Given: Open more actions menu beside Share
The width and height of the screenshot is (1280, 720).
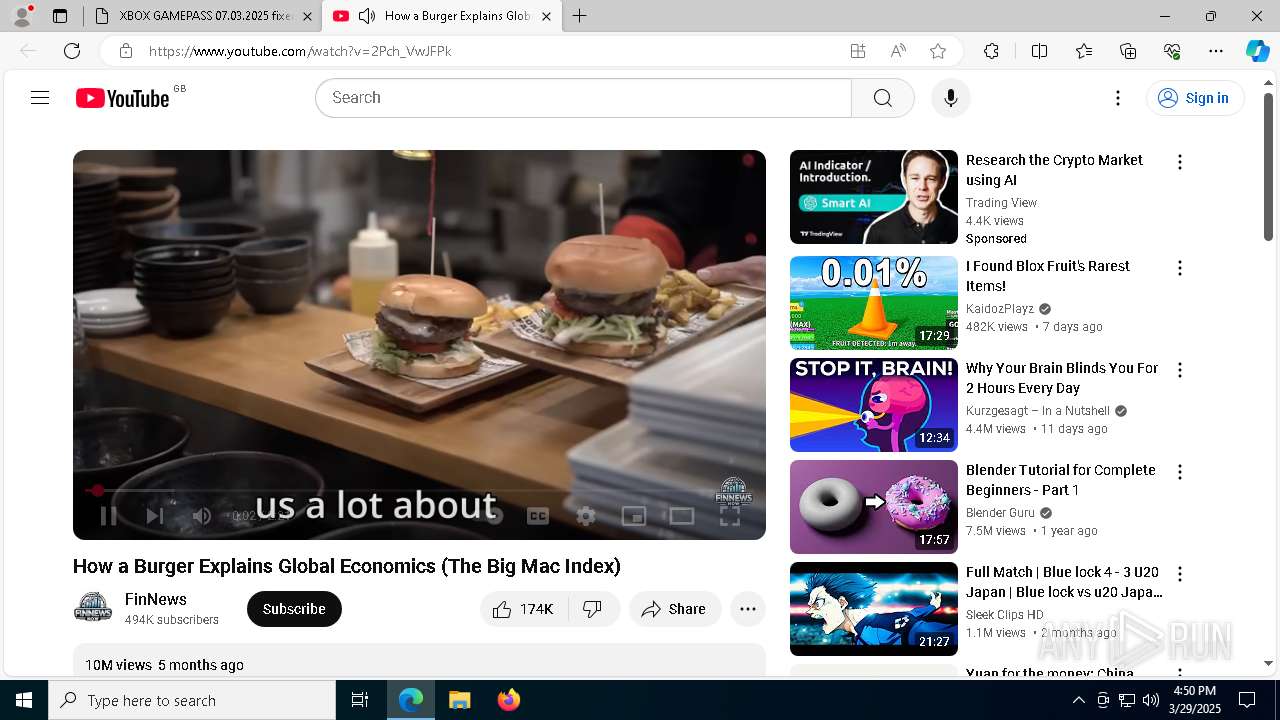Looking at the screenshot, I should tap(748, 609).
